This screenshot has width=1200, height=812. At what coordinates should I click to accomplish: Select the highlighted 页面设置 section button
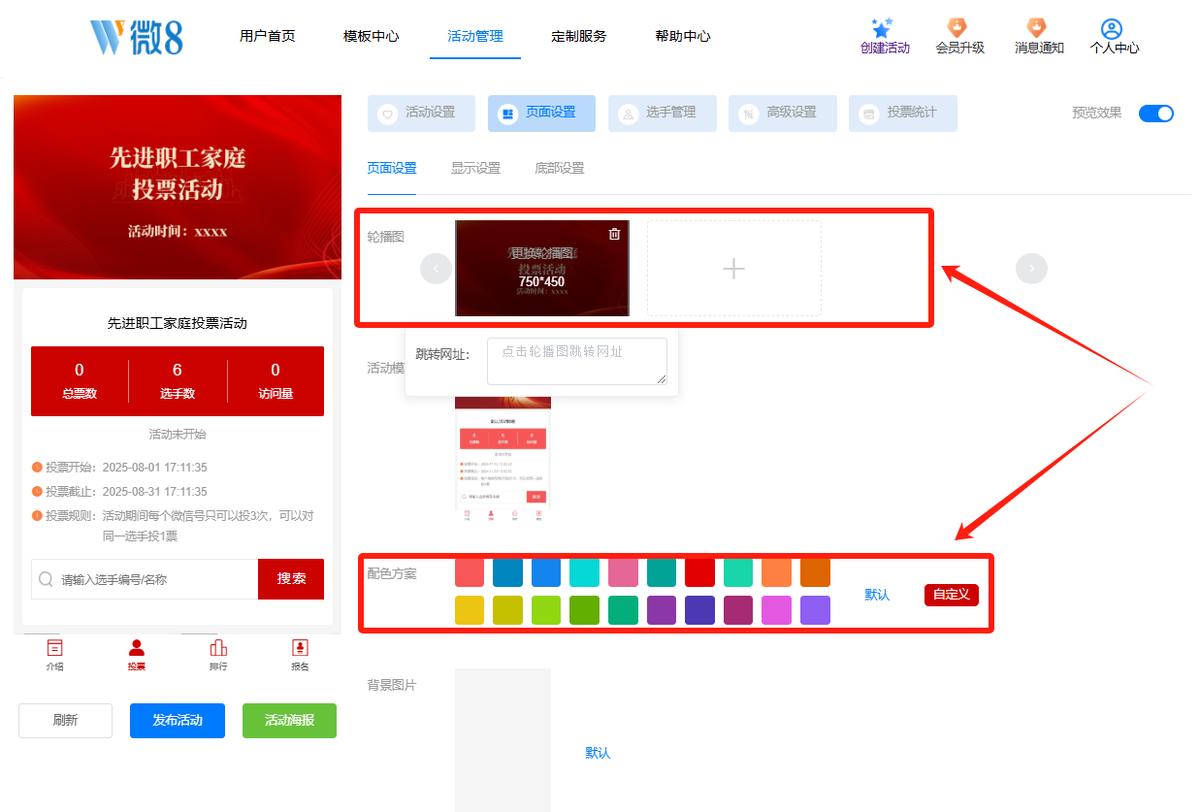541,113
